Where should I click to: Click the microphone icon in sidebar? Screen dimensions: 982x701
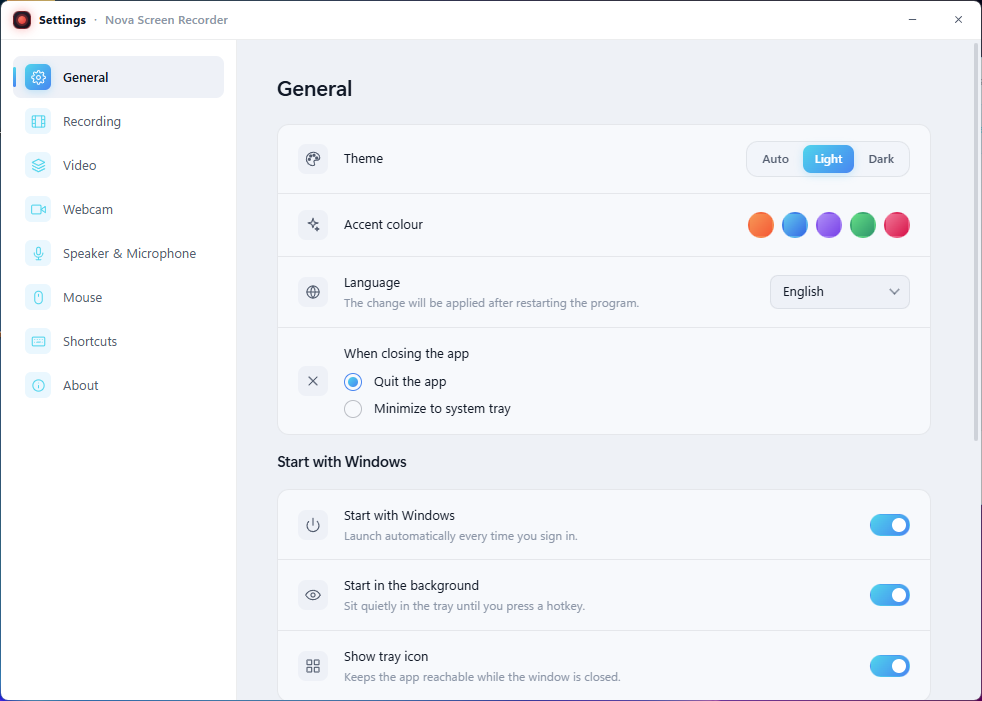(38, 253)
